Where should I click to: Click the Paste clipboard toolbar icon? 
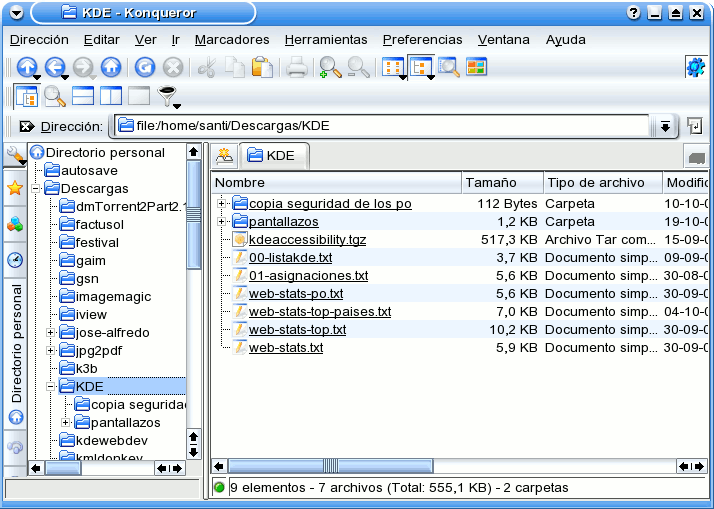[262, 68]
